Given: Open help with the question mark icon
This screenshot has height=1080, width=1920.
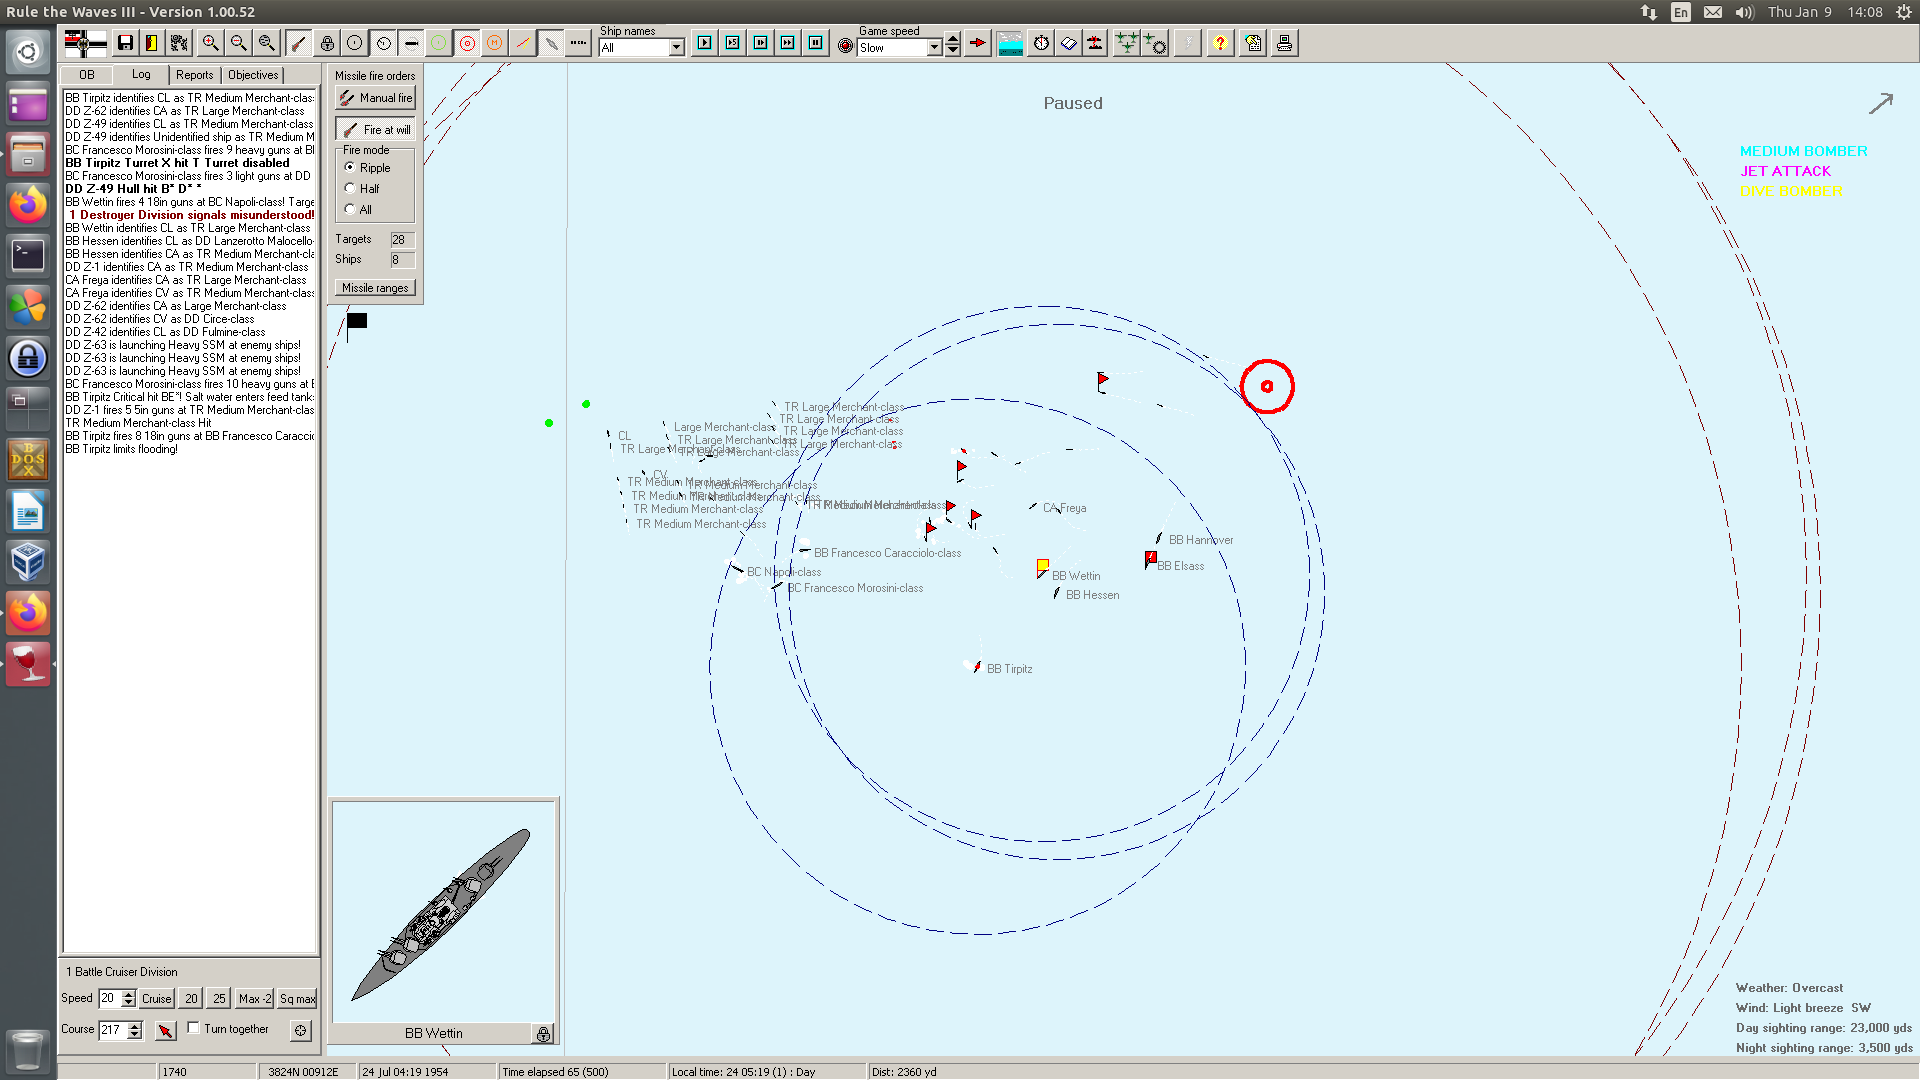Looking at the screenshot, I should pos(1220,43).
